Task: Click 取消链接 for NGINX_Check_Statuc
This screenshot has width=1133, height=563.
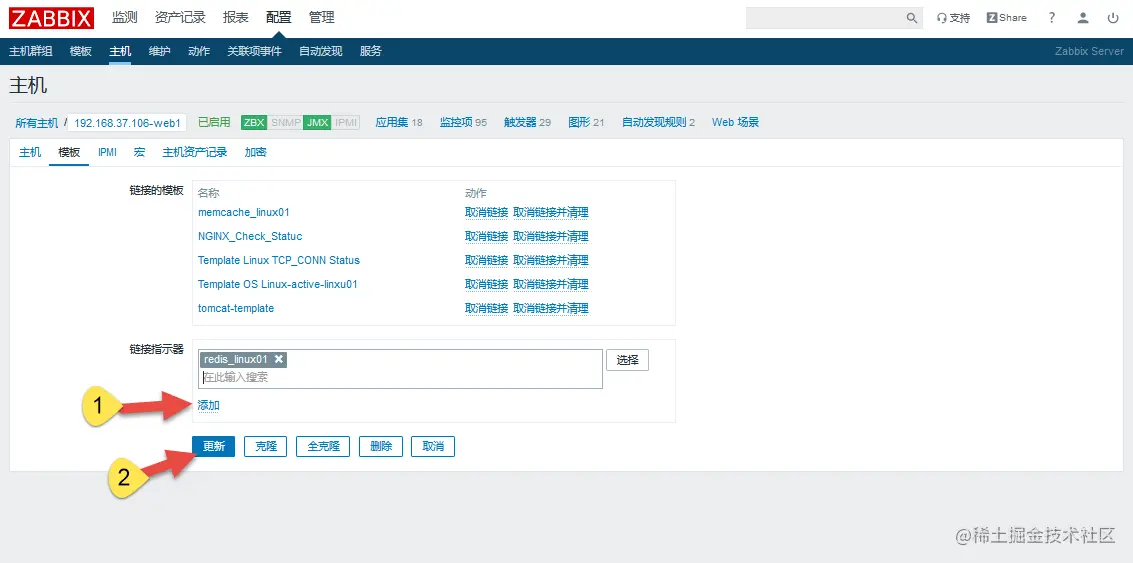Action: (486, 236)
